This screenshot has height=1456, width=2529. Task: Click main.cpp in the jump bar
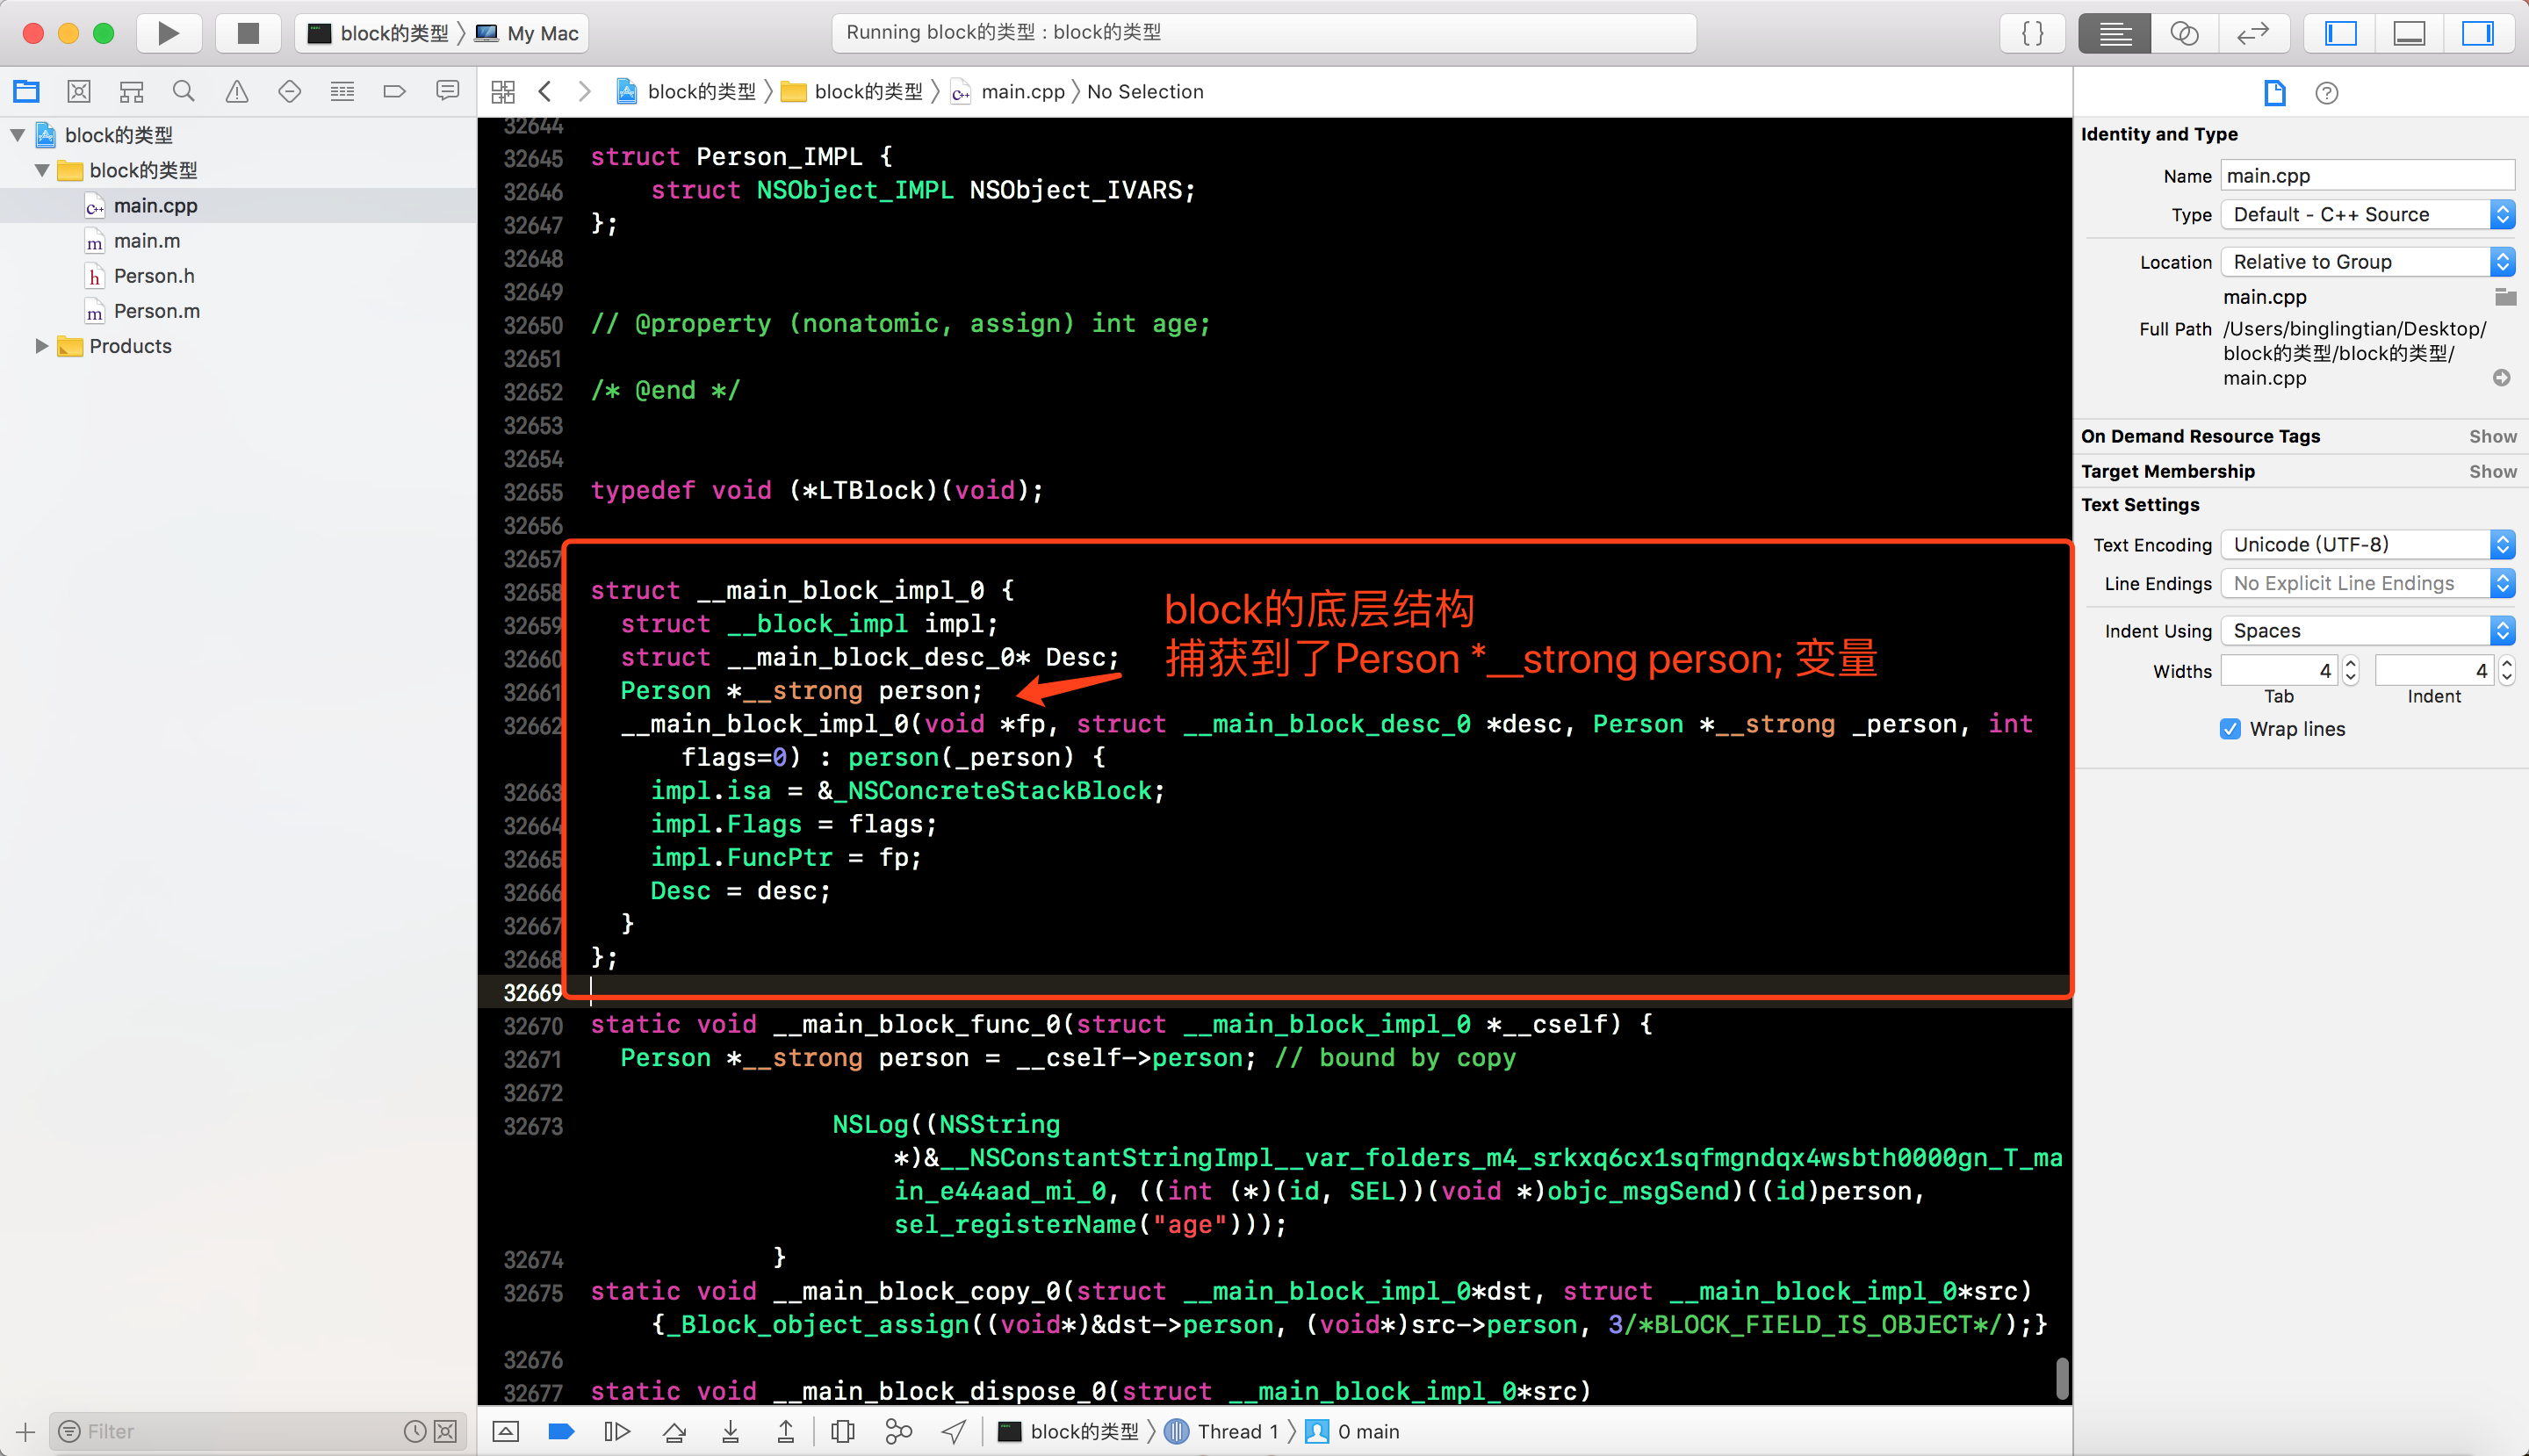point(1022,92)
